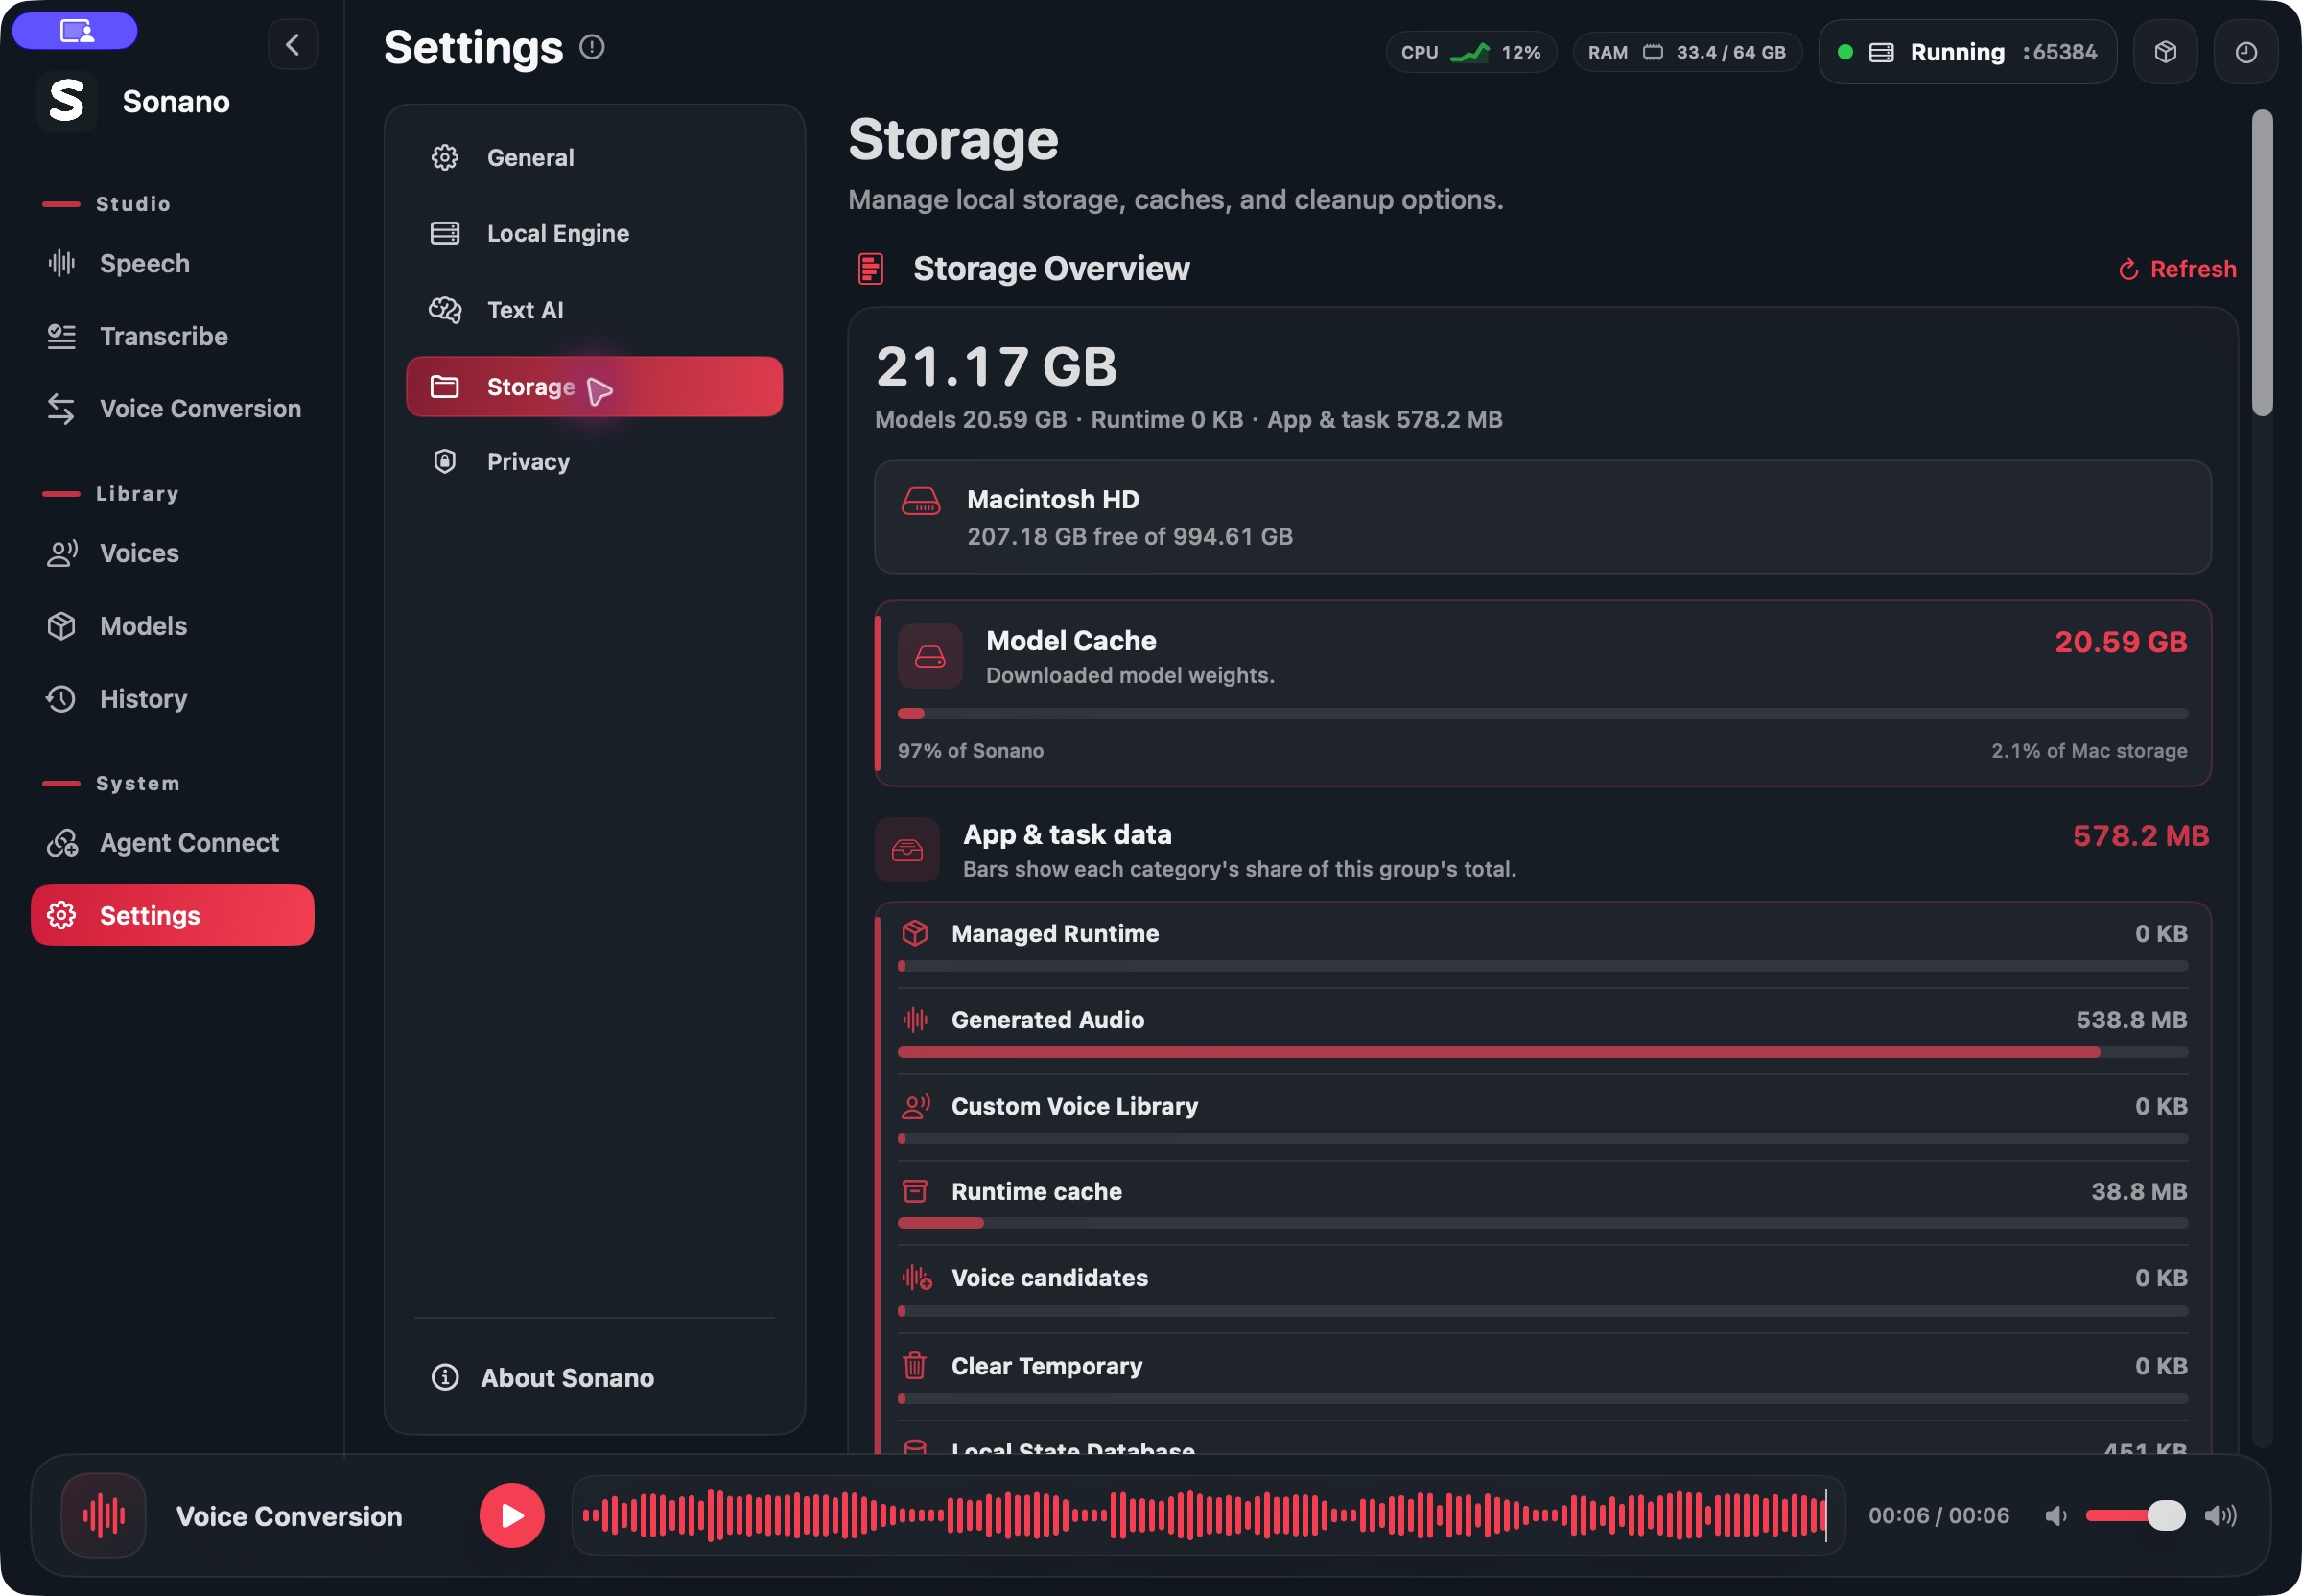Mute audio with the low-volume speaker icon

[x=2056, y=1516]
